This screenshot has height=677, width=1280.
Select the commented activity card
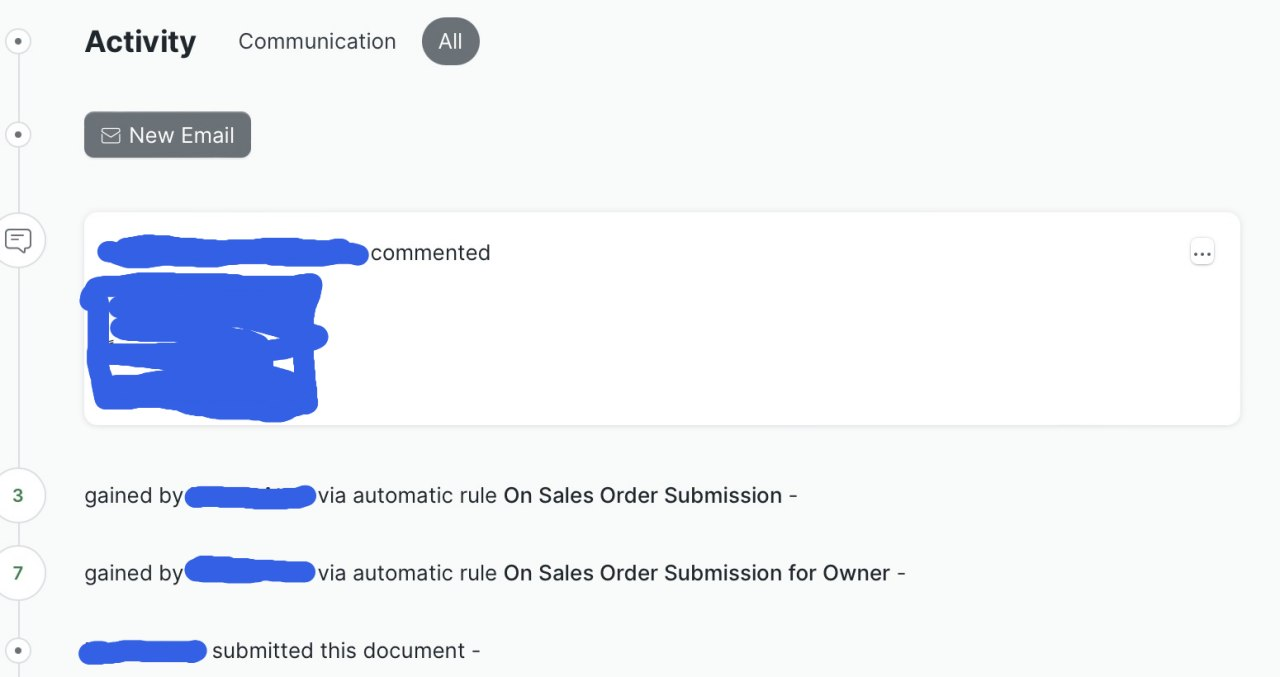(660, 318)
